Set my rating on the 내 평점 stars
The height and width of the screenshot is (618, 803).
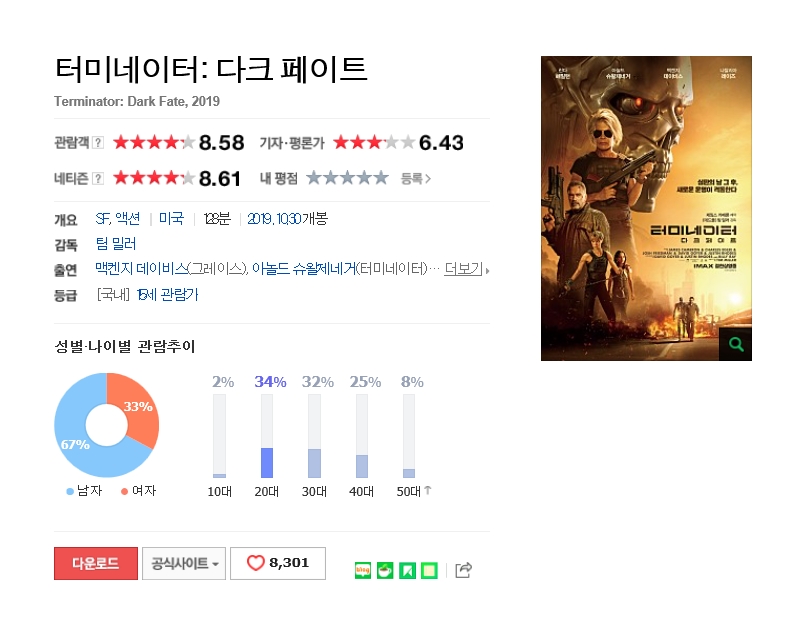(347, 178)
